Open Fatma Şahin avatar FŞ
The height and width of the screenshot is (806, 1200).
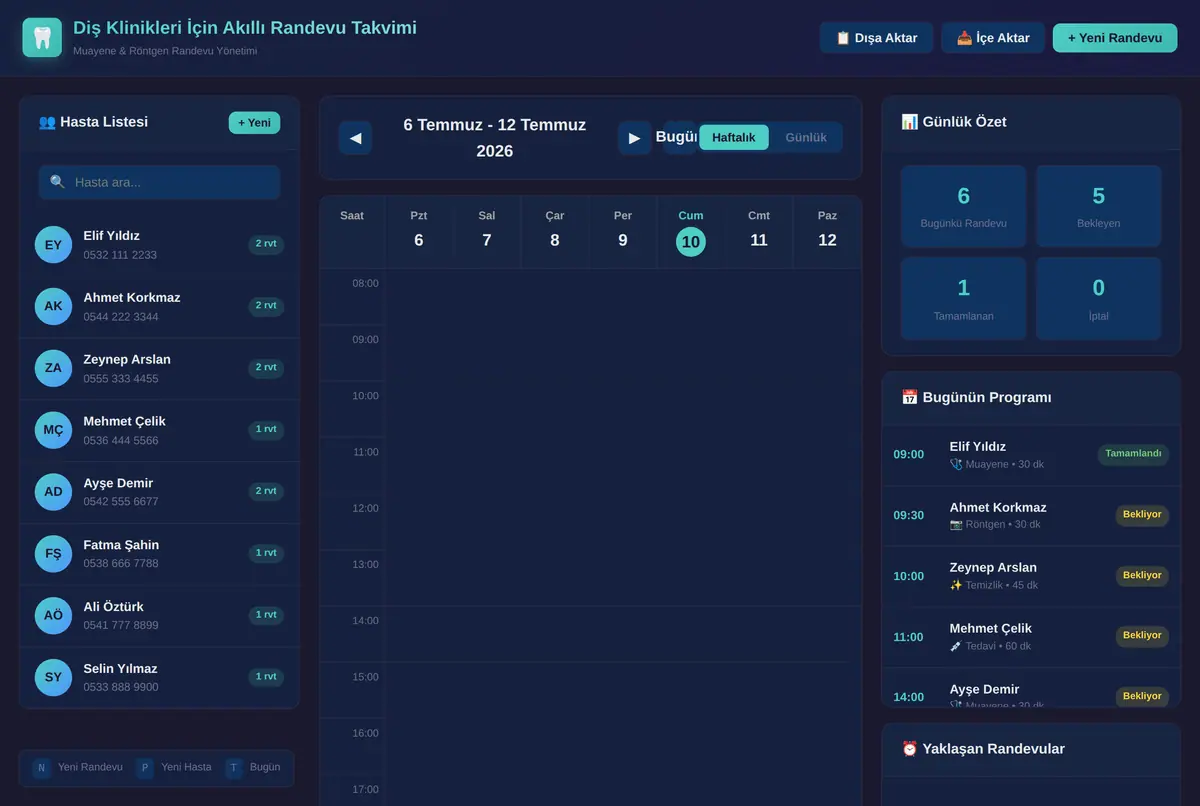point(53,553)
